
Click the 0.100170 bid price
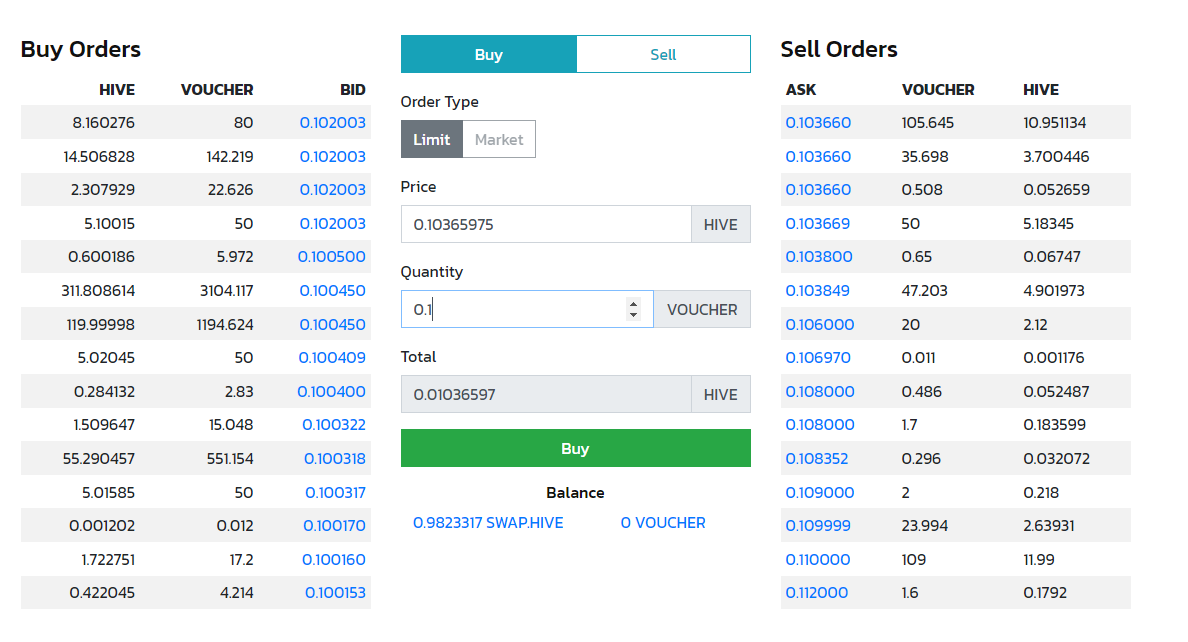point(334,526)
